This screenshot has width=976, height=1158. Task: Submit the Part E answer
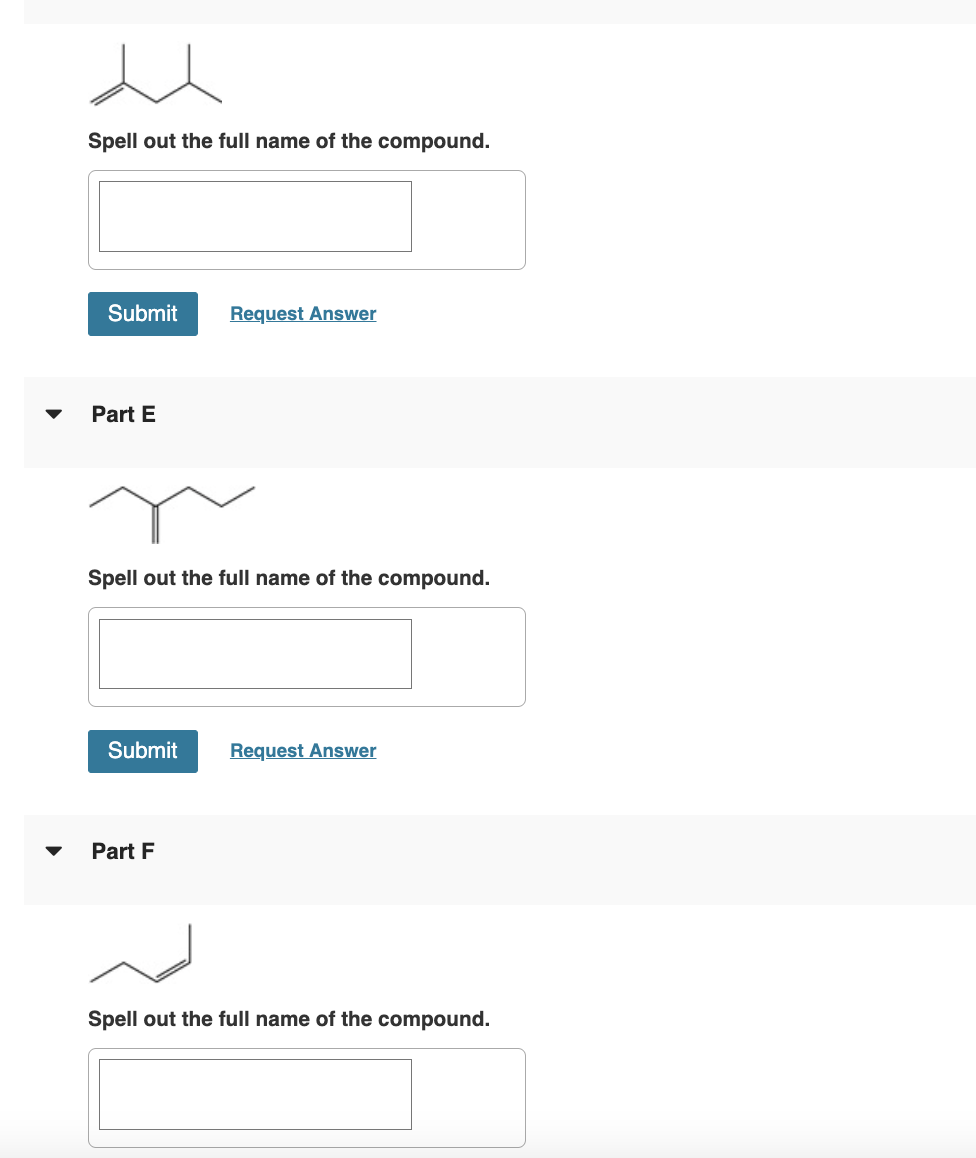(142, 750)
